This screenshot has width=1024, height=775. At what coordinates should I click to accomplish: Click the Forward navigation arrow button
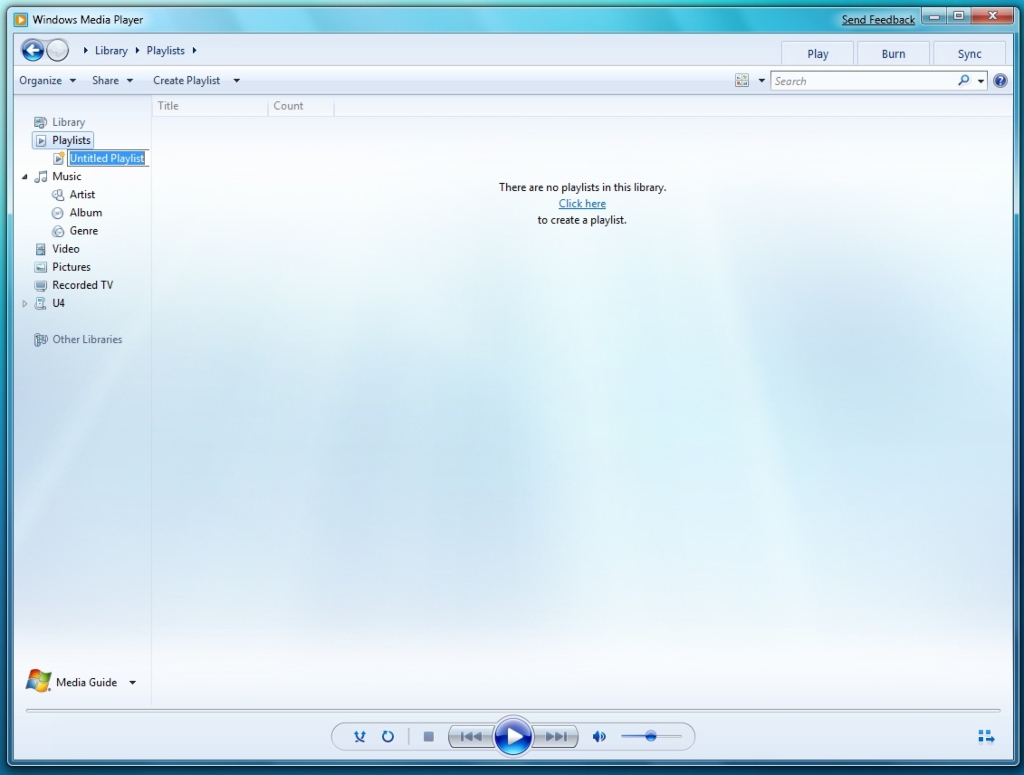tap(57, 50)
